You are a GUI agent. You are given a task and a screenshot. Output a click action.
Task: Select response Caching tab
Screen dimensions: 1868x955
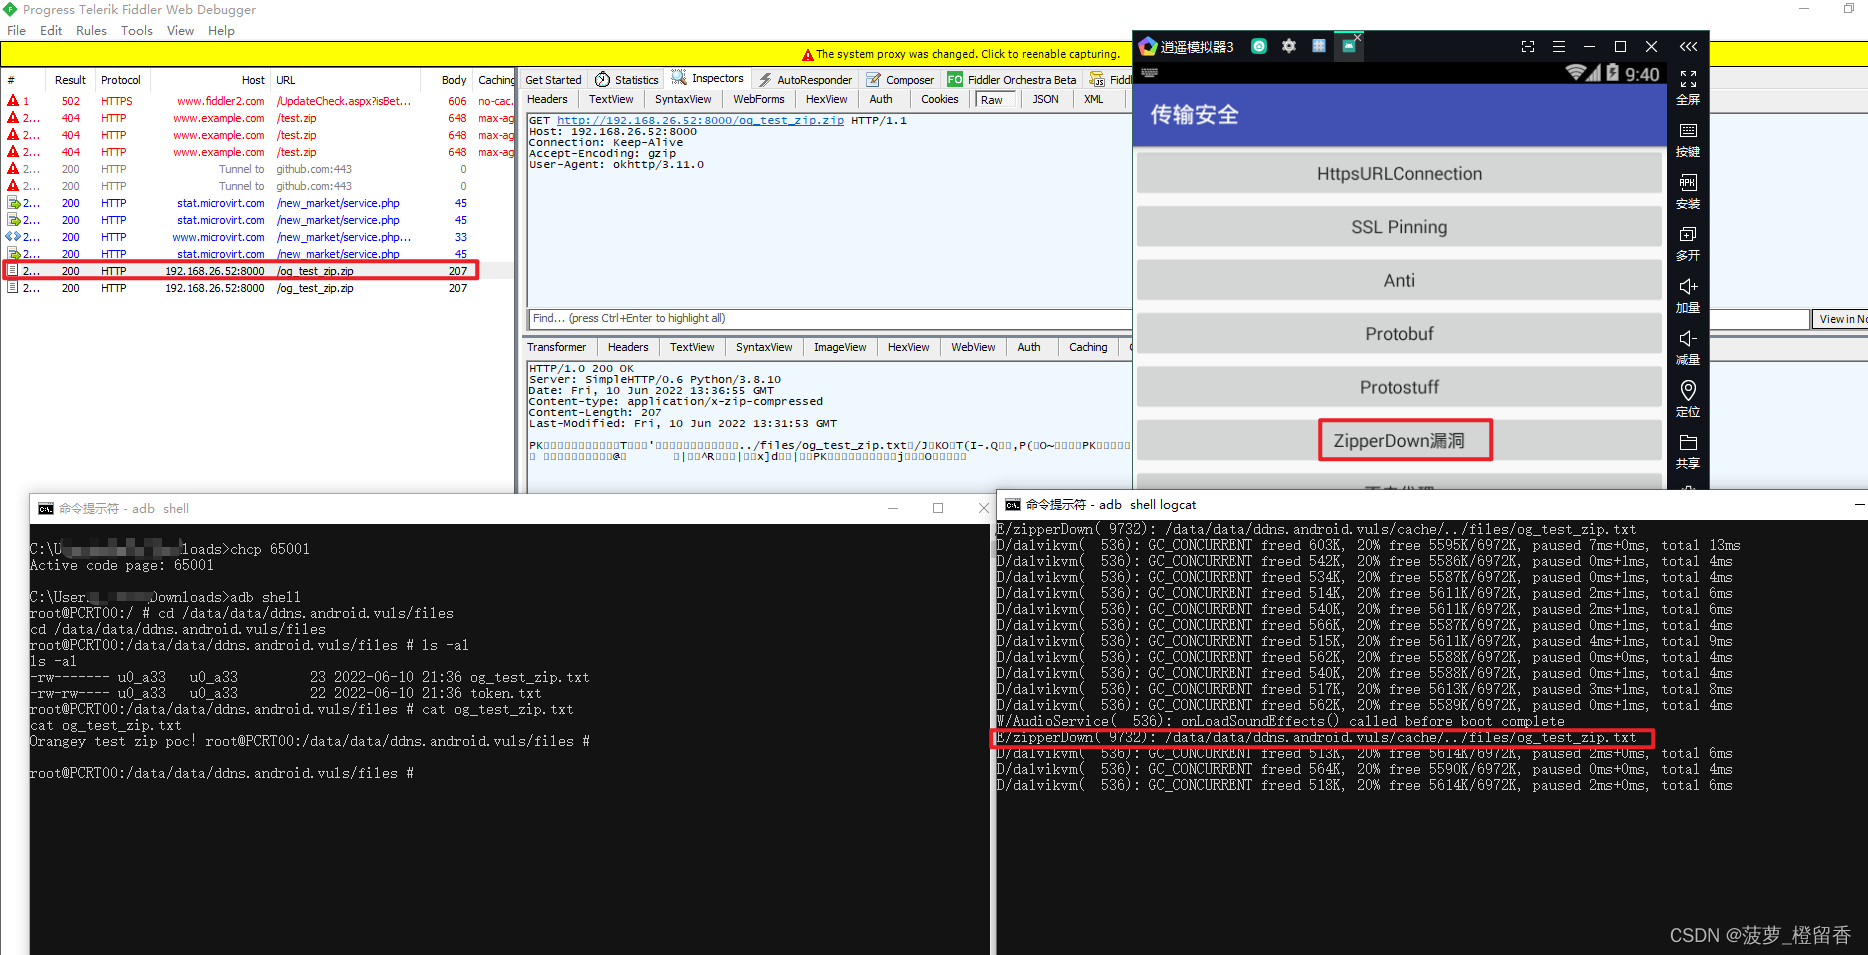point(1088,347)
